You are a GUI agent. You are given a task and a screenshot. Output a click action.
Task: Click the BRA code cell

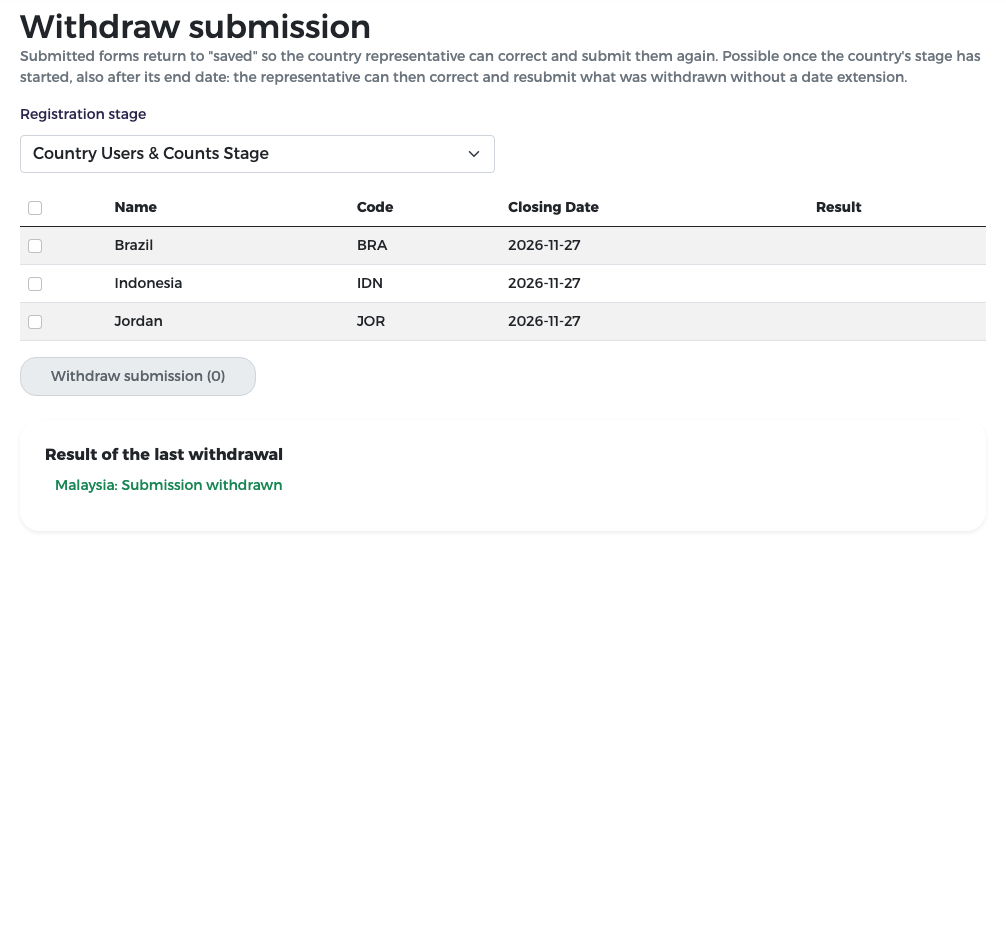tap(372, 245)
